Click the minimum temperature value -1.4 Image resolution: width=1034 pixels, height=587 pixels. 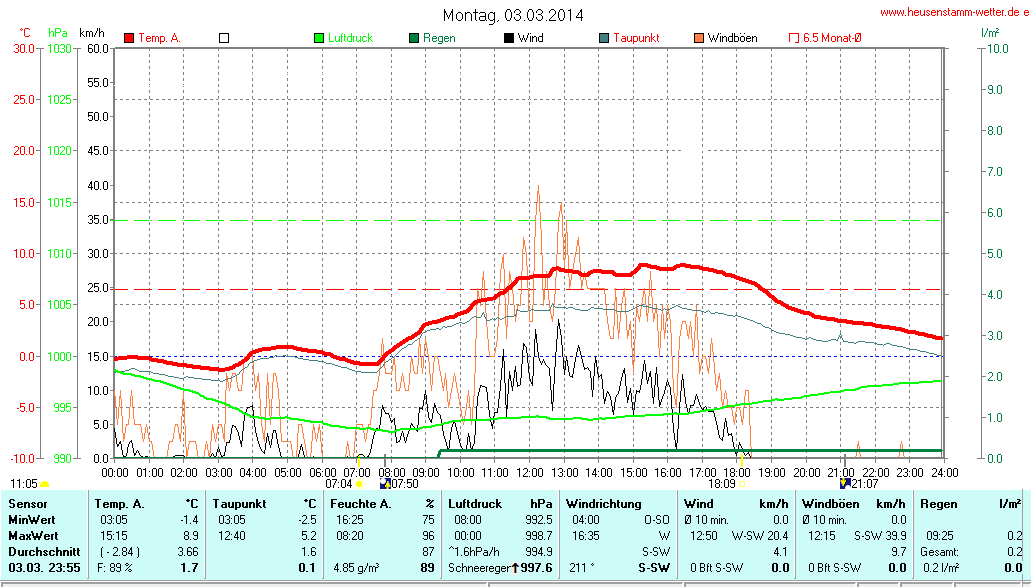point(189,520)
